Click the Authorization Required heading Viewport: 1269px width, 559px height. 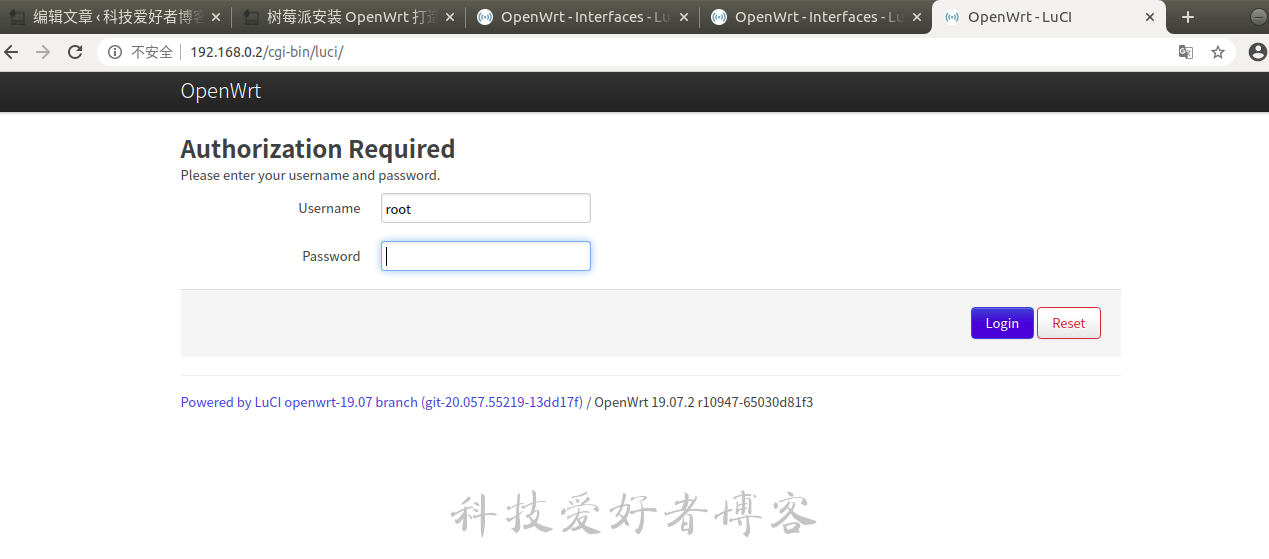tap(318, 149)
